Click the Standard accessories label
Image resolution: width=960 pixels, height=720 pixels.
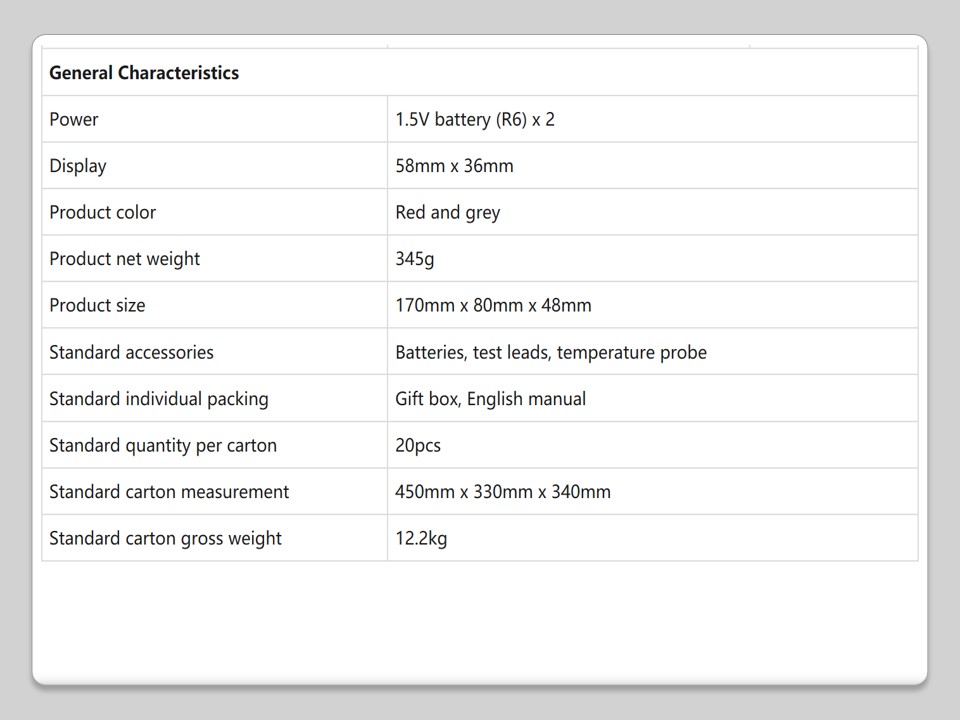(x=131, y=352)
